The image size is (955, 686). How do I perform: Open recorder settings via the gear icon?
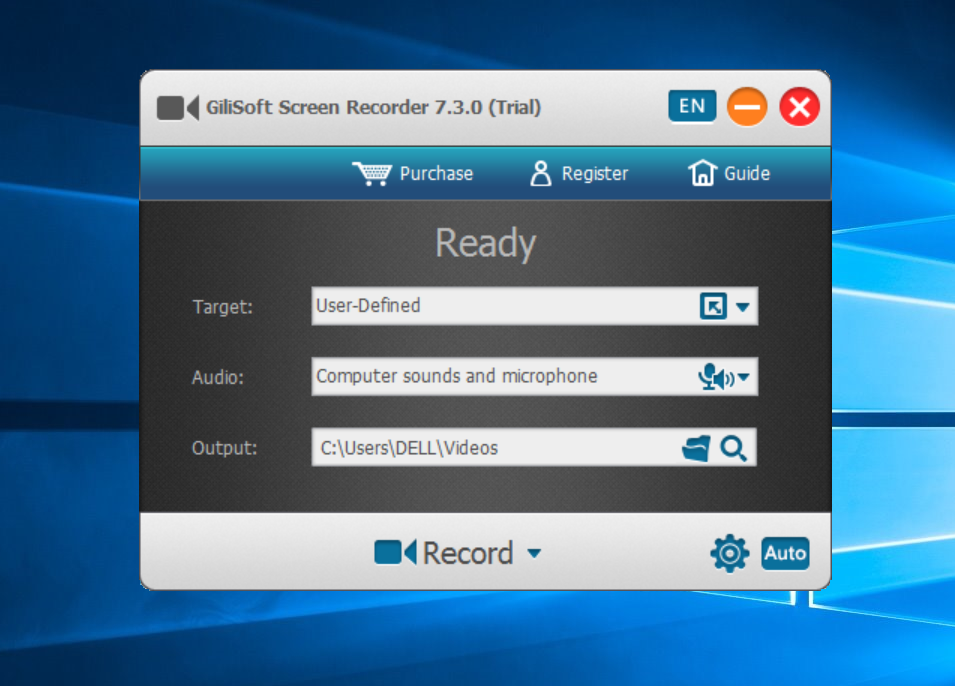pos(729,552)
